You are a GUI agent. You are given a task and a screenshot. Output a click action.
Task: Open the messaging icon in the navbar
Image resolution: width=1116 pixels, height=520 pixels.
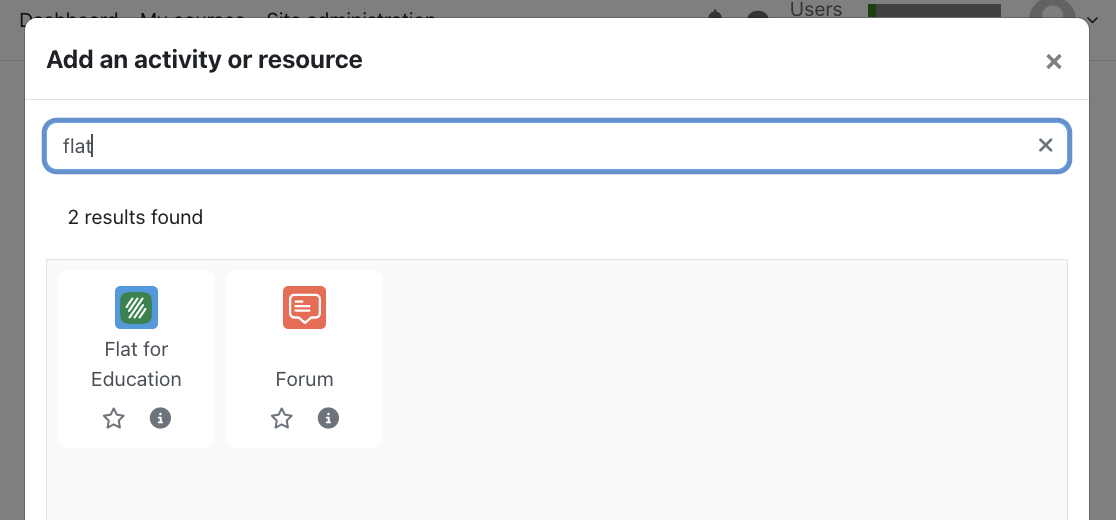point(759,14)
